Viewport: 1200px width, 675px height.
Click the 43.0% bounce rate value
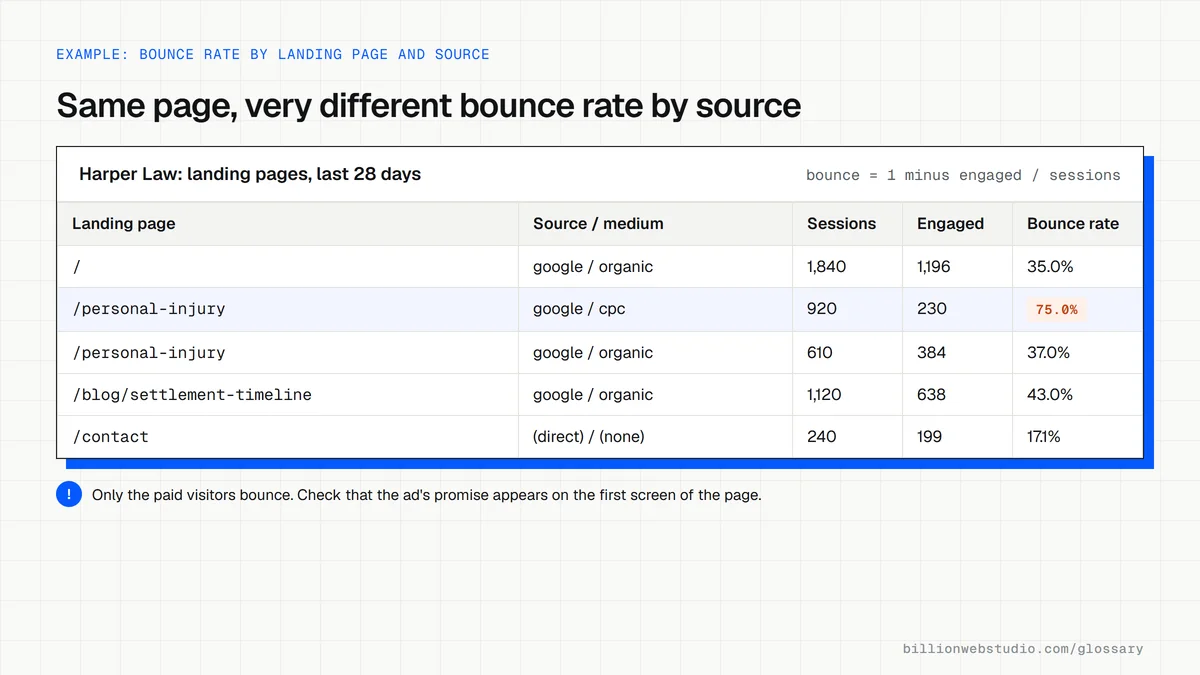pyautogui.click(x=1050, y=395)
